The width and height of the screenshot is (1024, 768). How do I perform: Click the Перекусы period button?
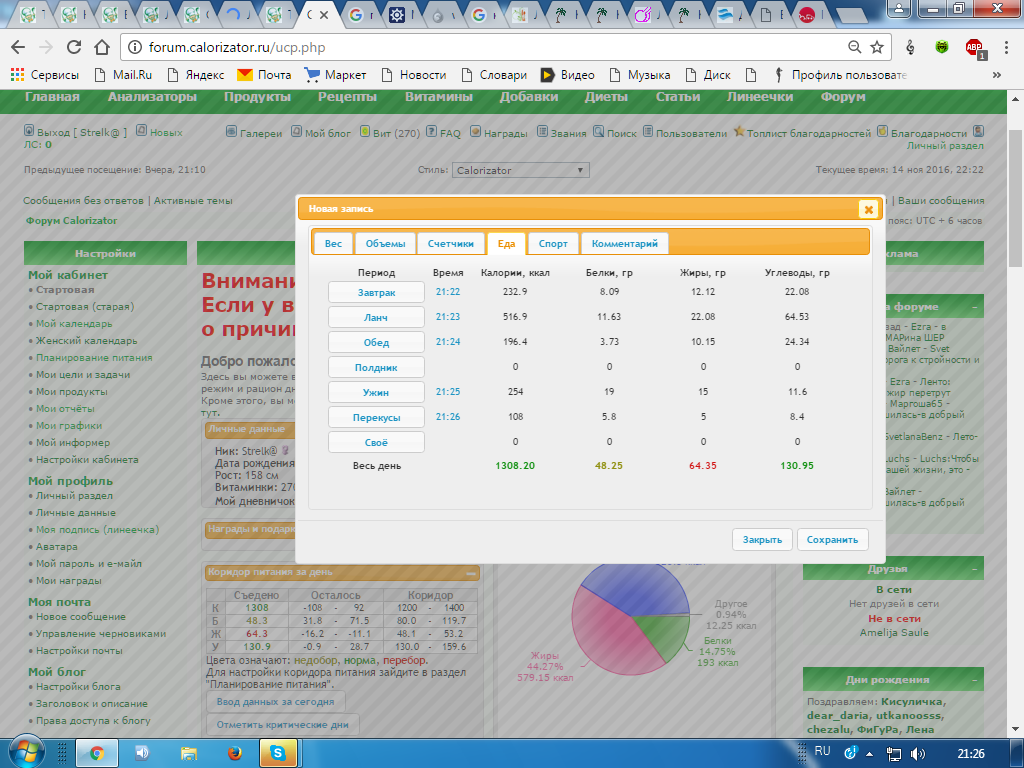[376, 417]
